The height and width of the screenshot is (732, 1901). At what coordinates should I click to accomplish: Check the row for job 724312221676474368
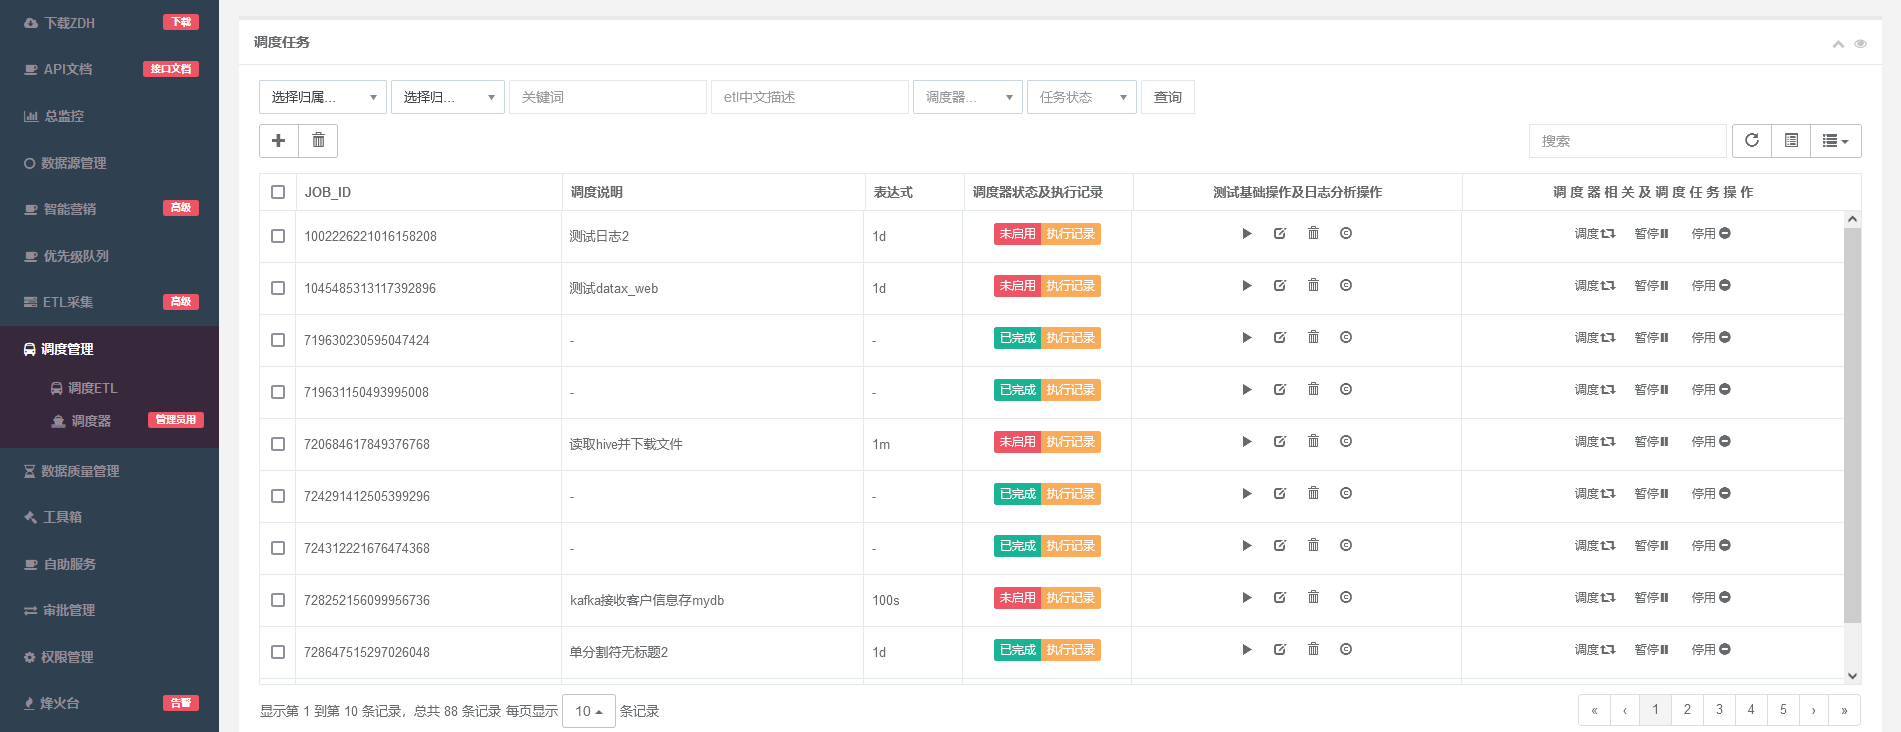pyautogui.click(x=278, y=548)
